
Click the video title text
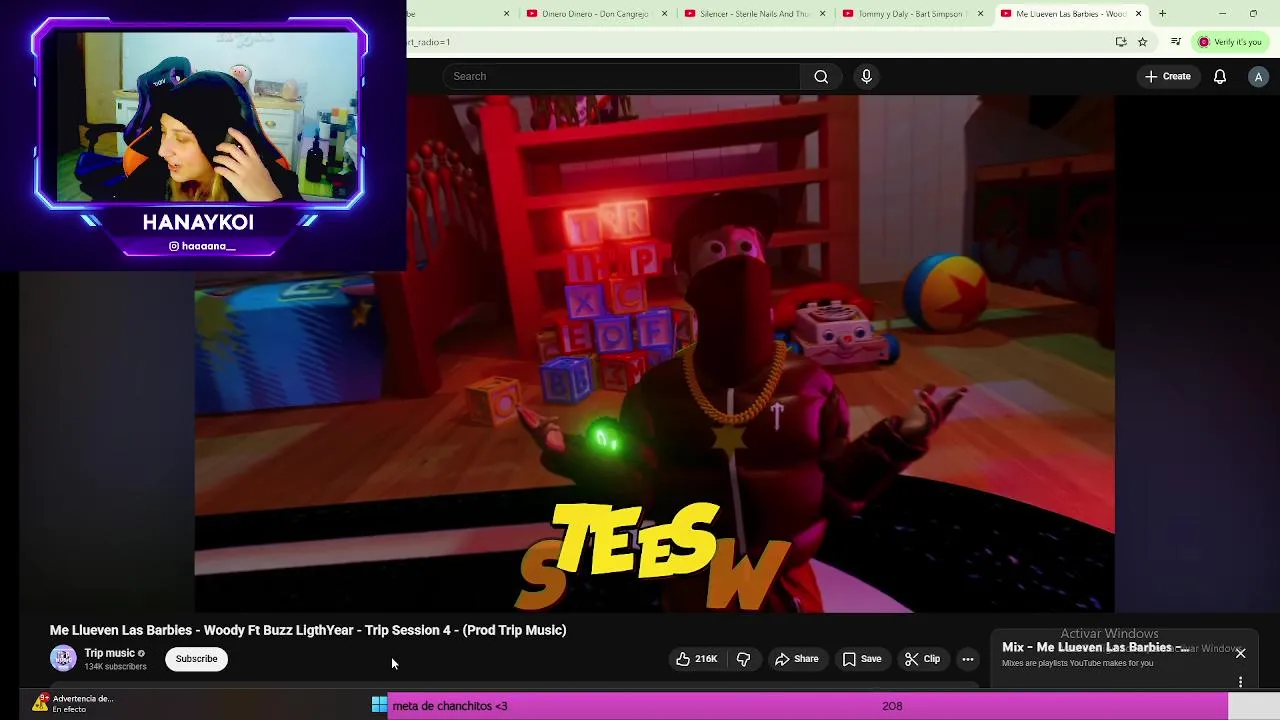[x=308, y=630]
